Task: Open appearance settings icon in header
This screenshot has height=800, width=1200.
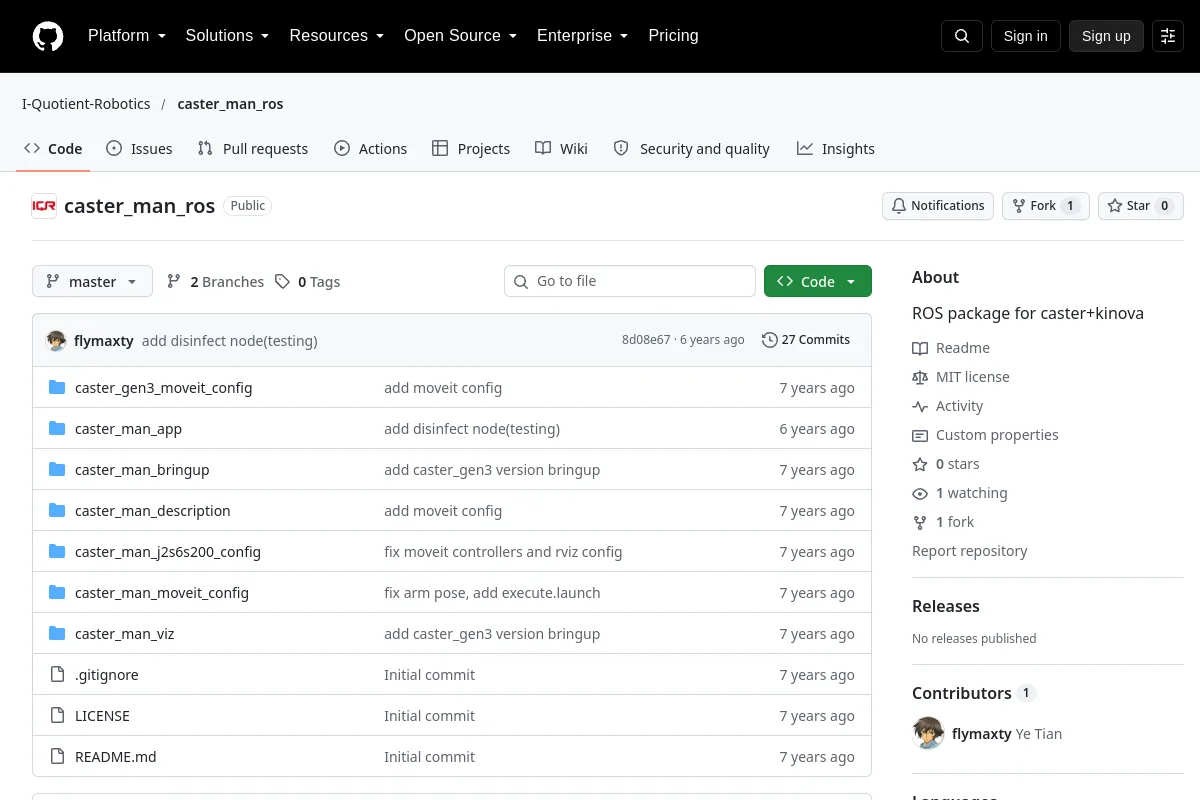Action: pos(1168,36)
